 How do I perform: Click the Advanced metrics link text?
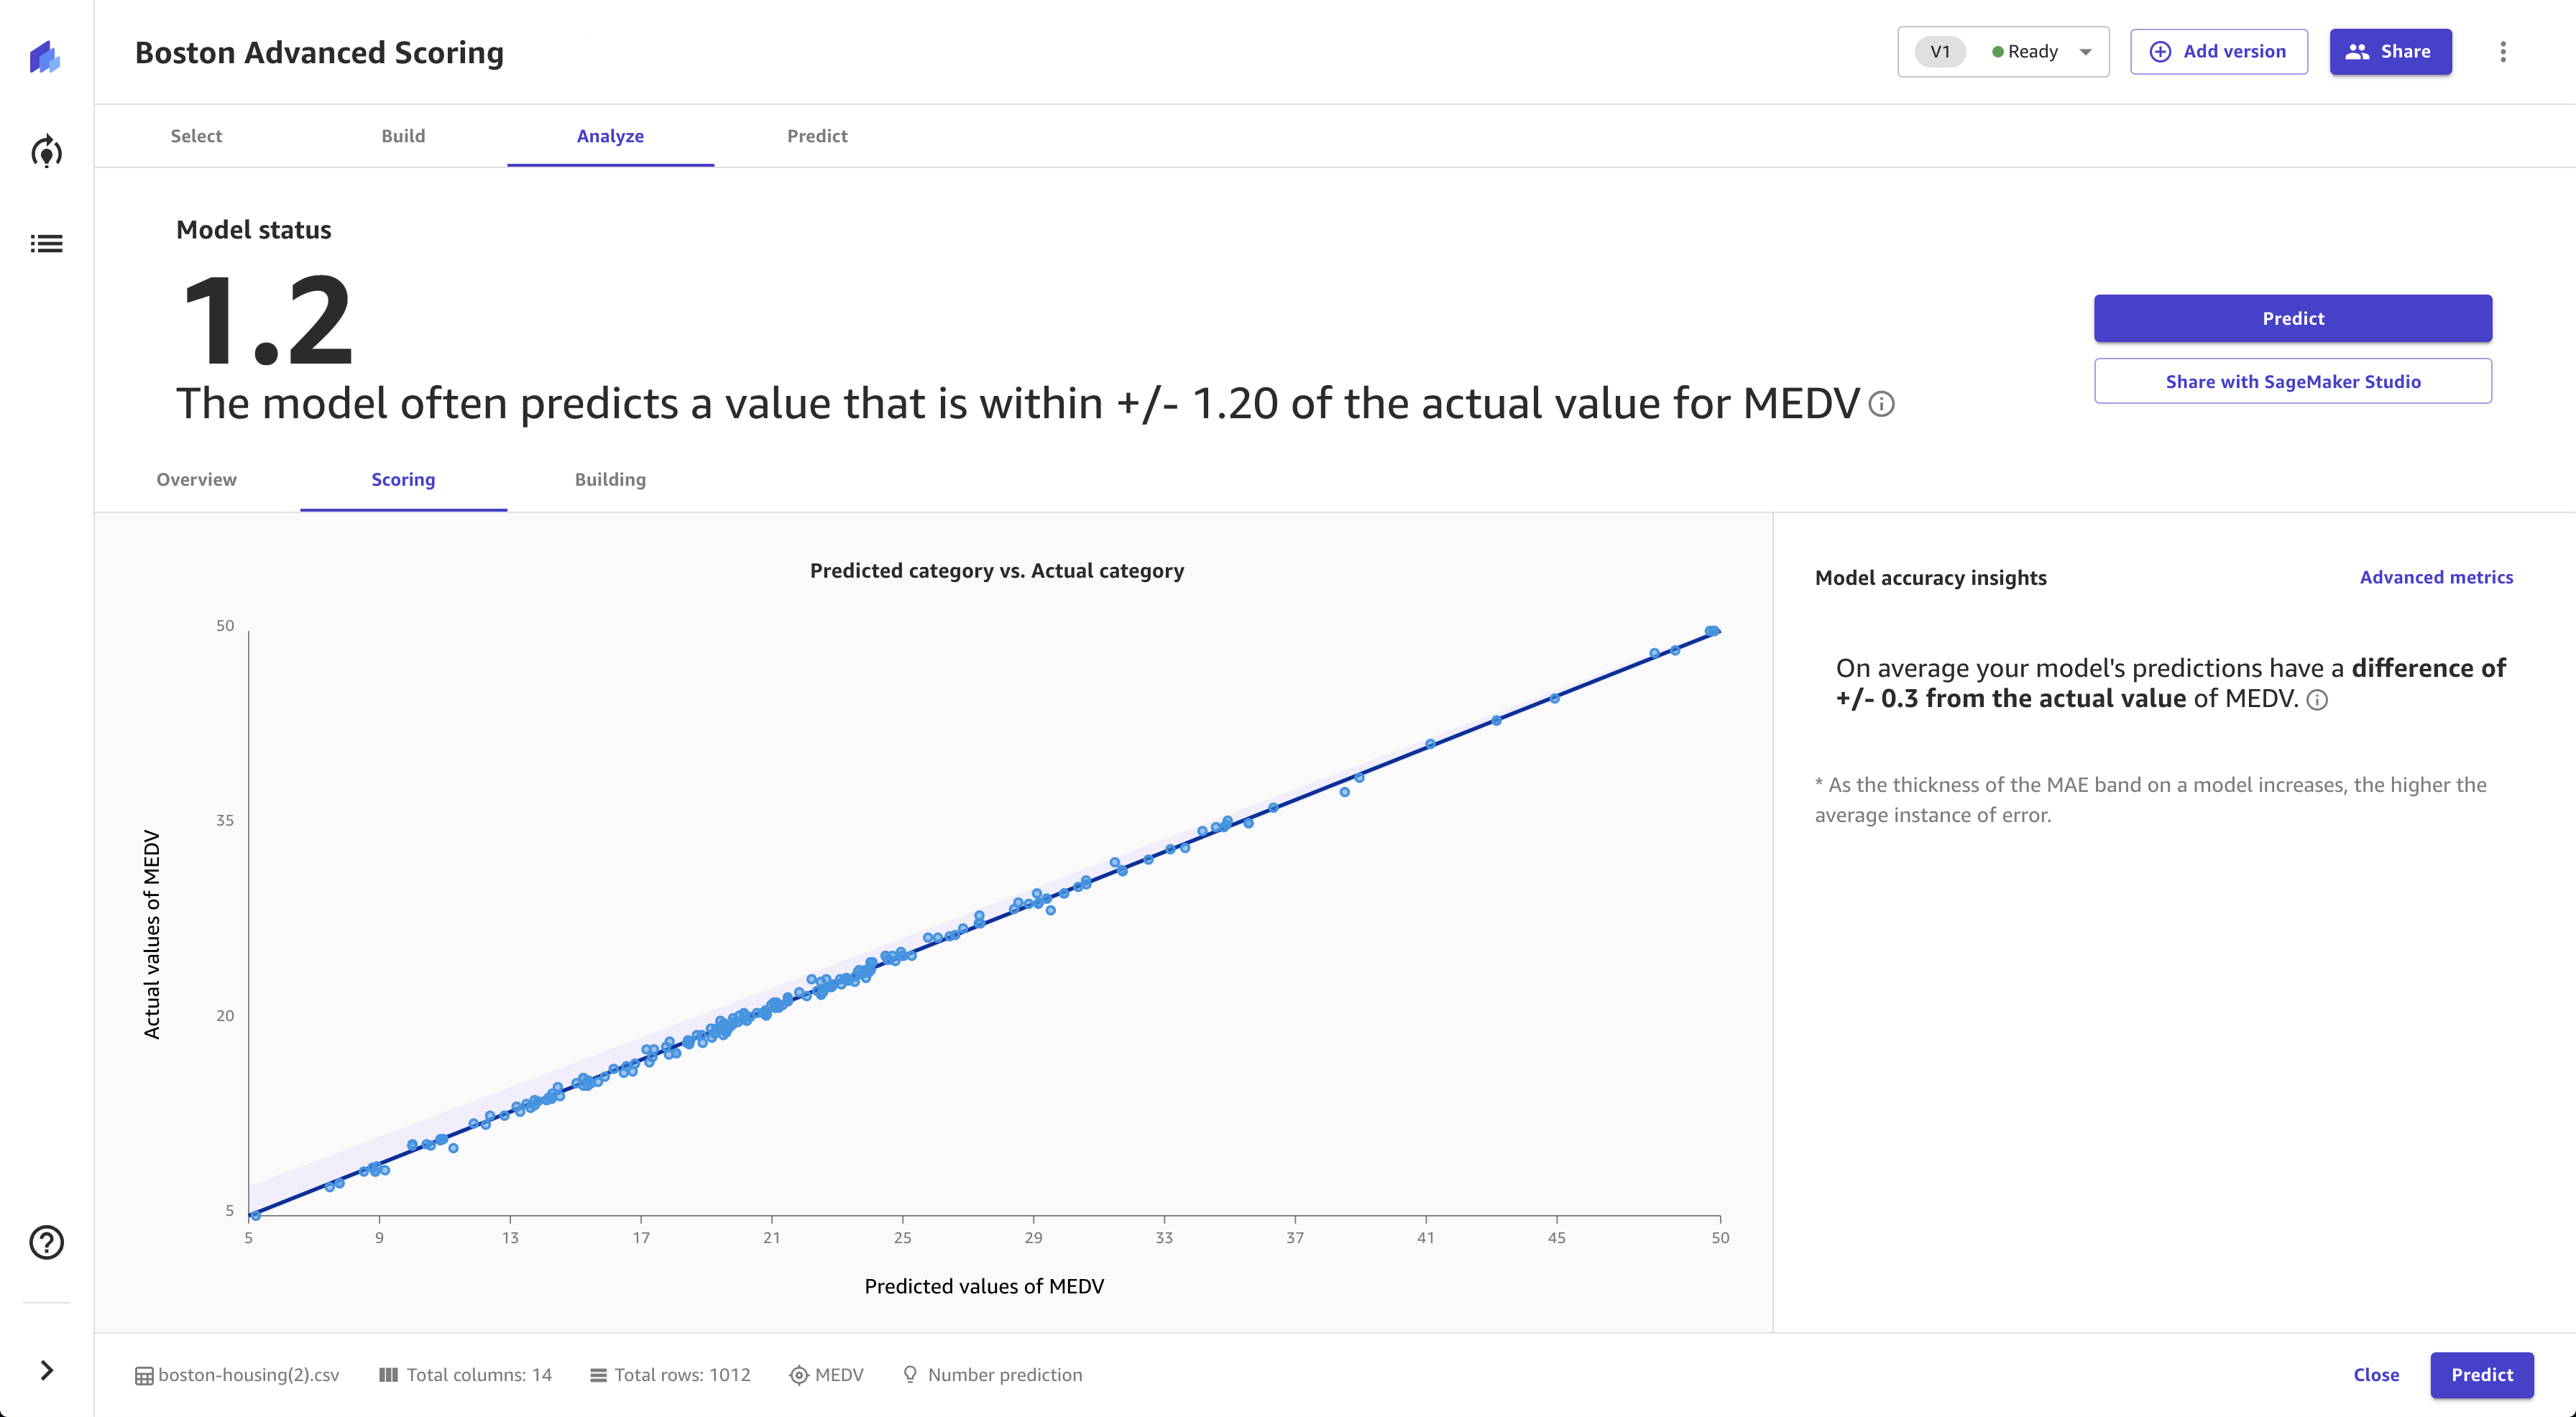pyautogui.click(x=2437, y=576)
